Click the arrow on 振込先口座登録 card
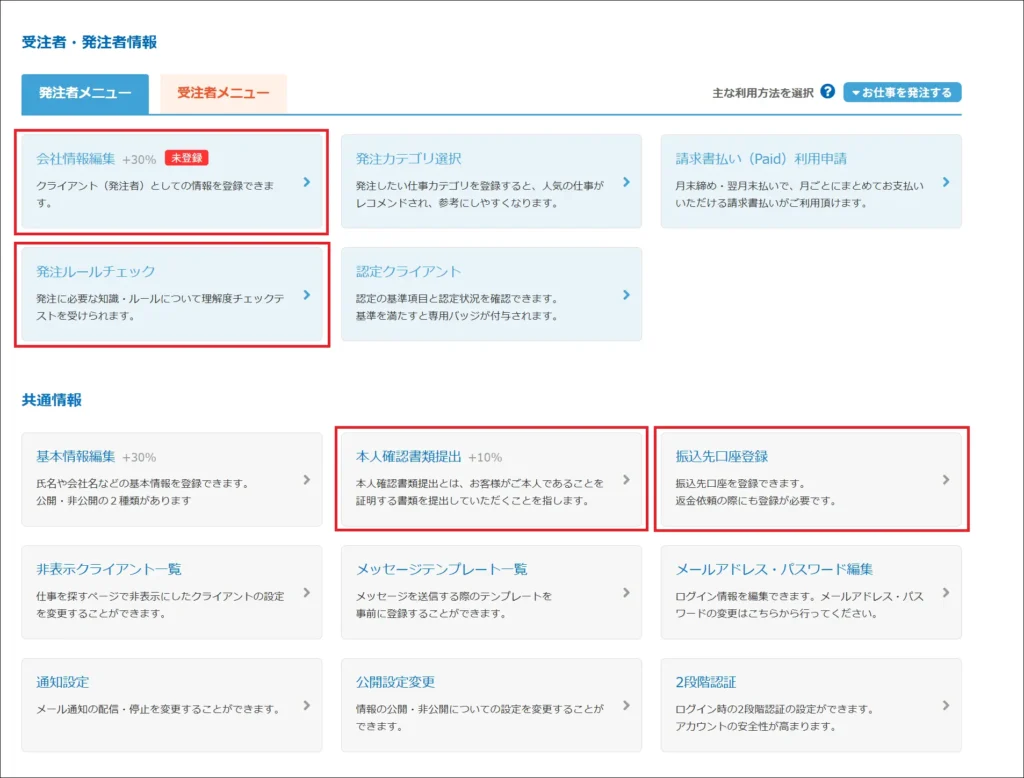 pos(946,479)
